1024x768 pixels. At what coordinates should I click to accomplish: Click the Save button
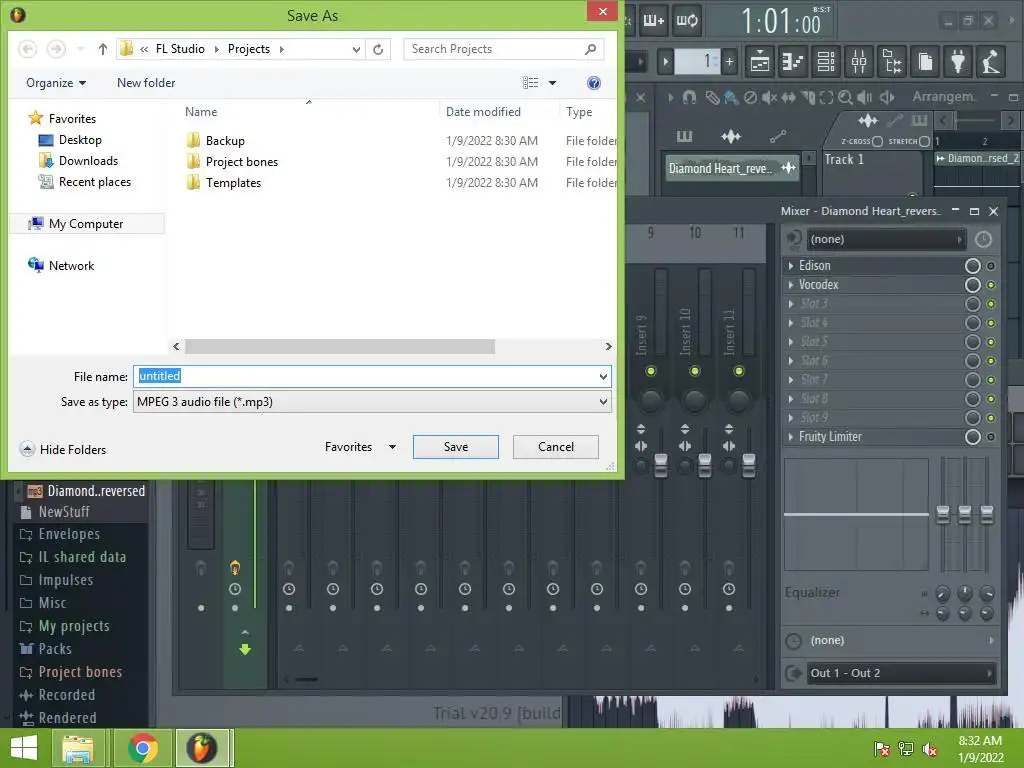click(x=456, y=447)
